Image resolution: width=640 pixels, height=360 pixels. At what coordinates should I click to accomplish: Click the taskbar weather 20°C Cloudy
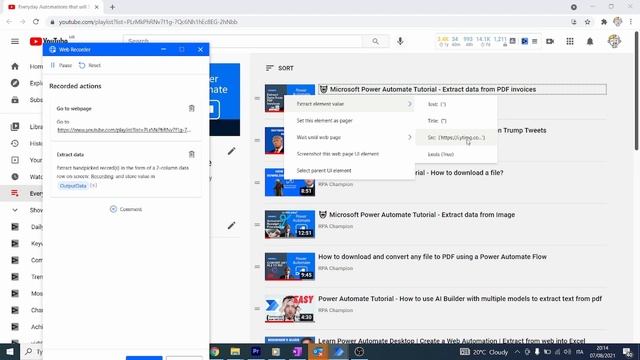coord(484,352)
